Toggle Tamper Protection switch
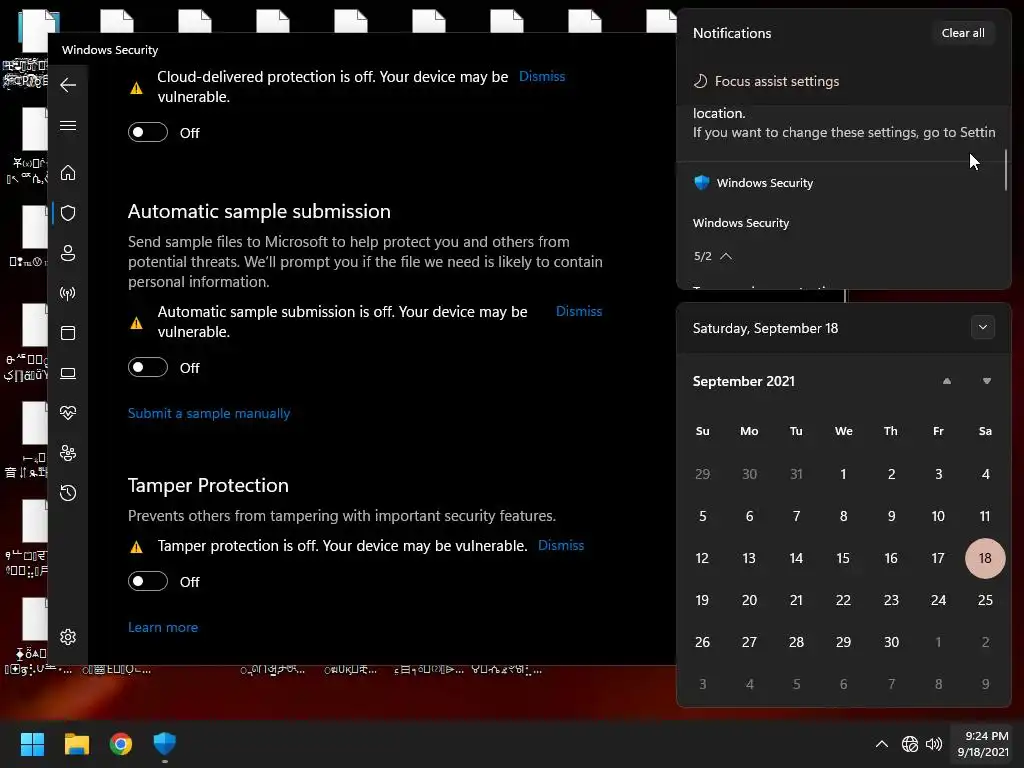Viewport: 1024px width, 768px height. [148, 581]
